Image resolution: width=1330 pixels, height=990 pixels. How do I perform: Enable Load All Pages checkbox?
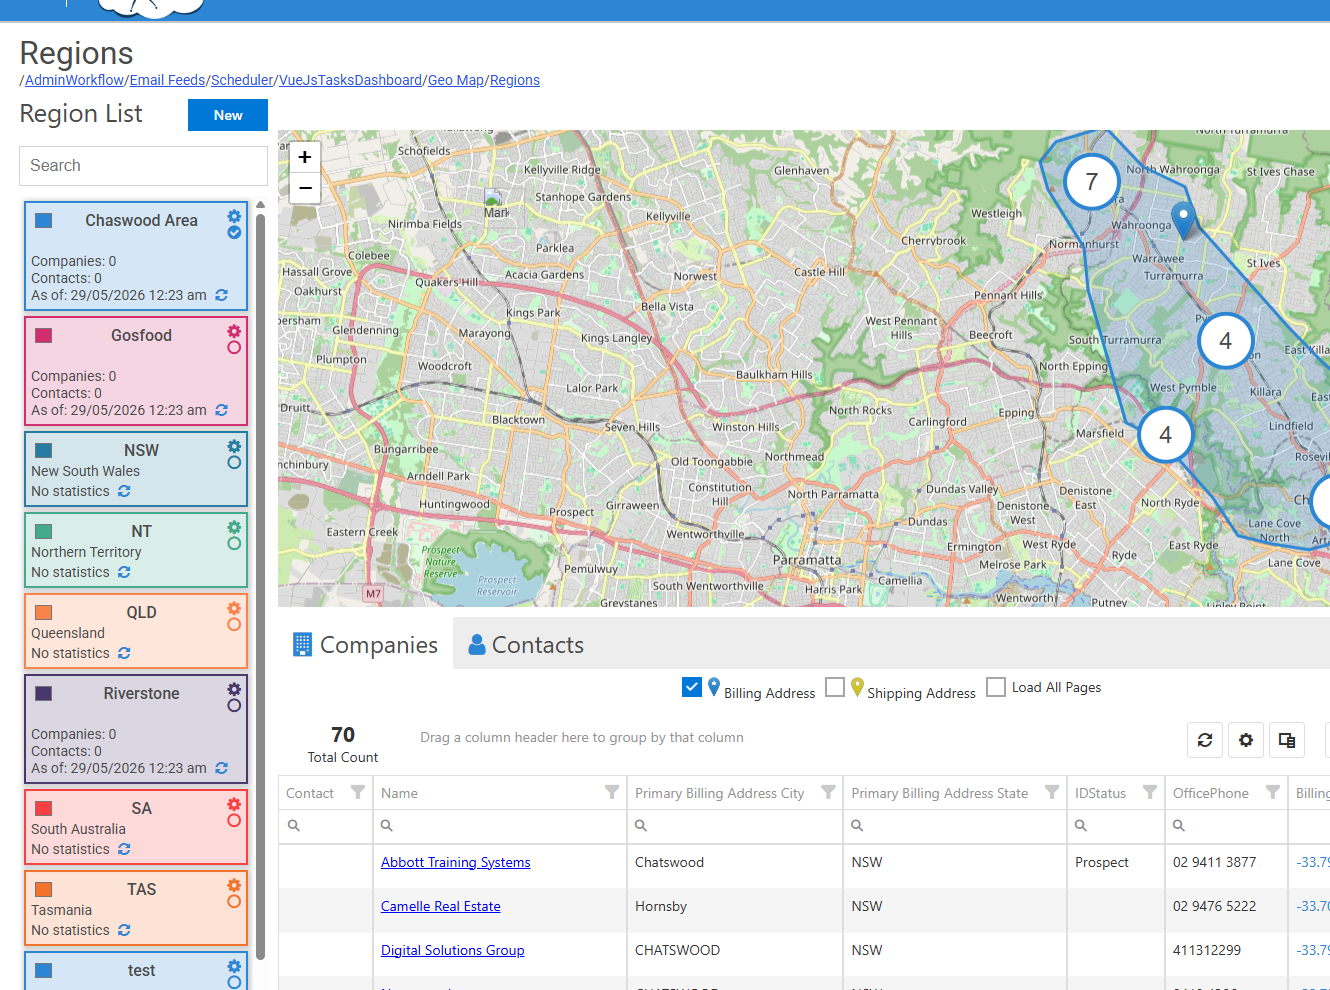[x=996, y=687]
